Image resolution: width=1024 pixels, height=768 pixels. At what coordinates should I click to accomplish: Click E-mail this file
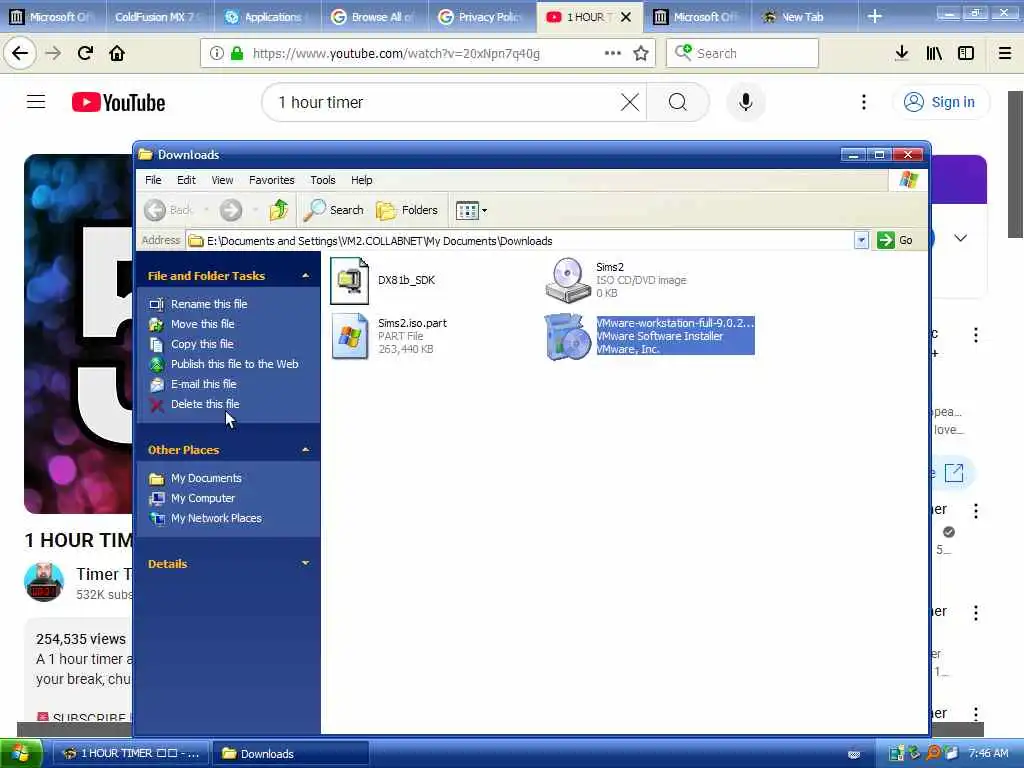click(204, 384)
